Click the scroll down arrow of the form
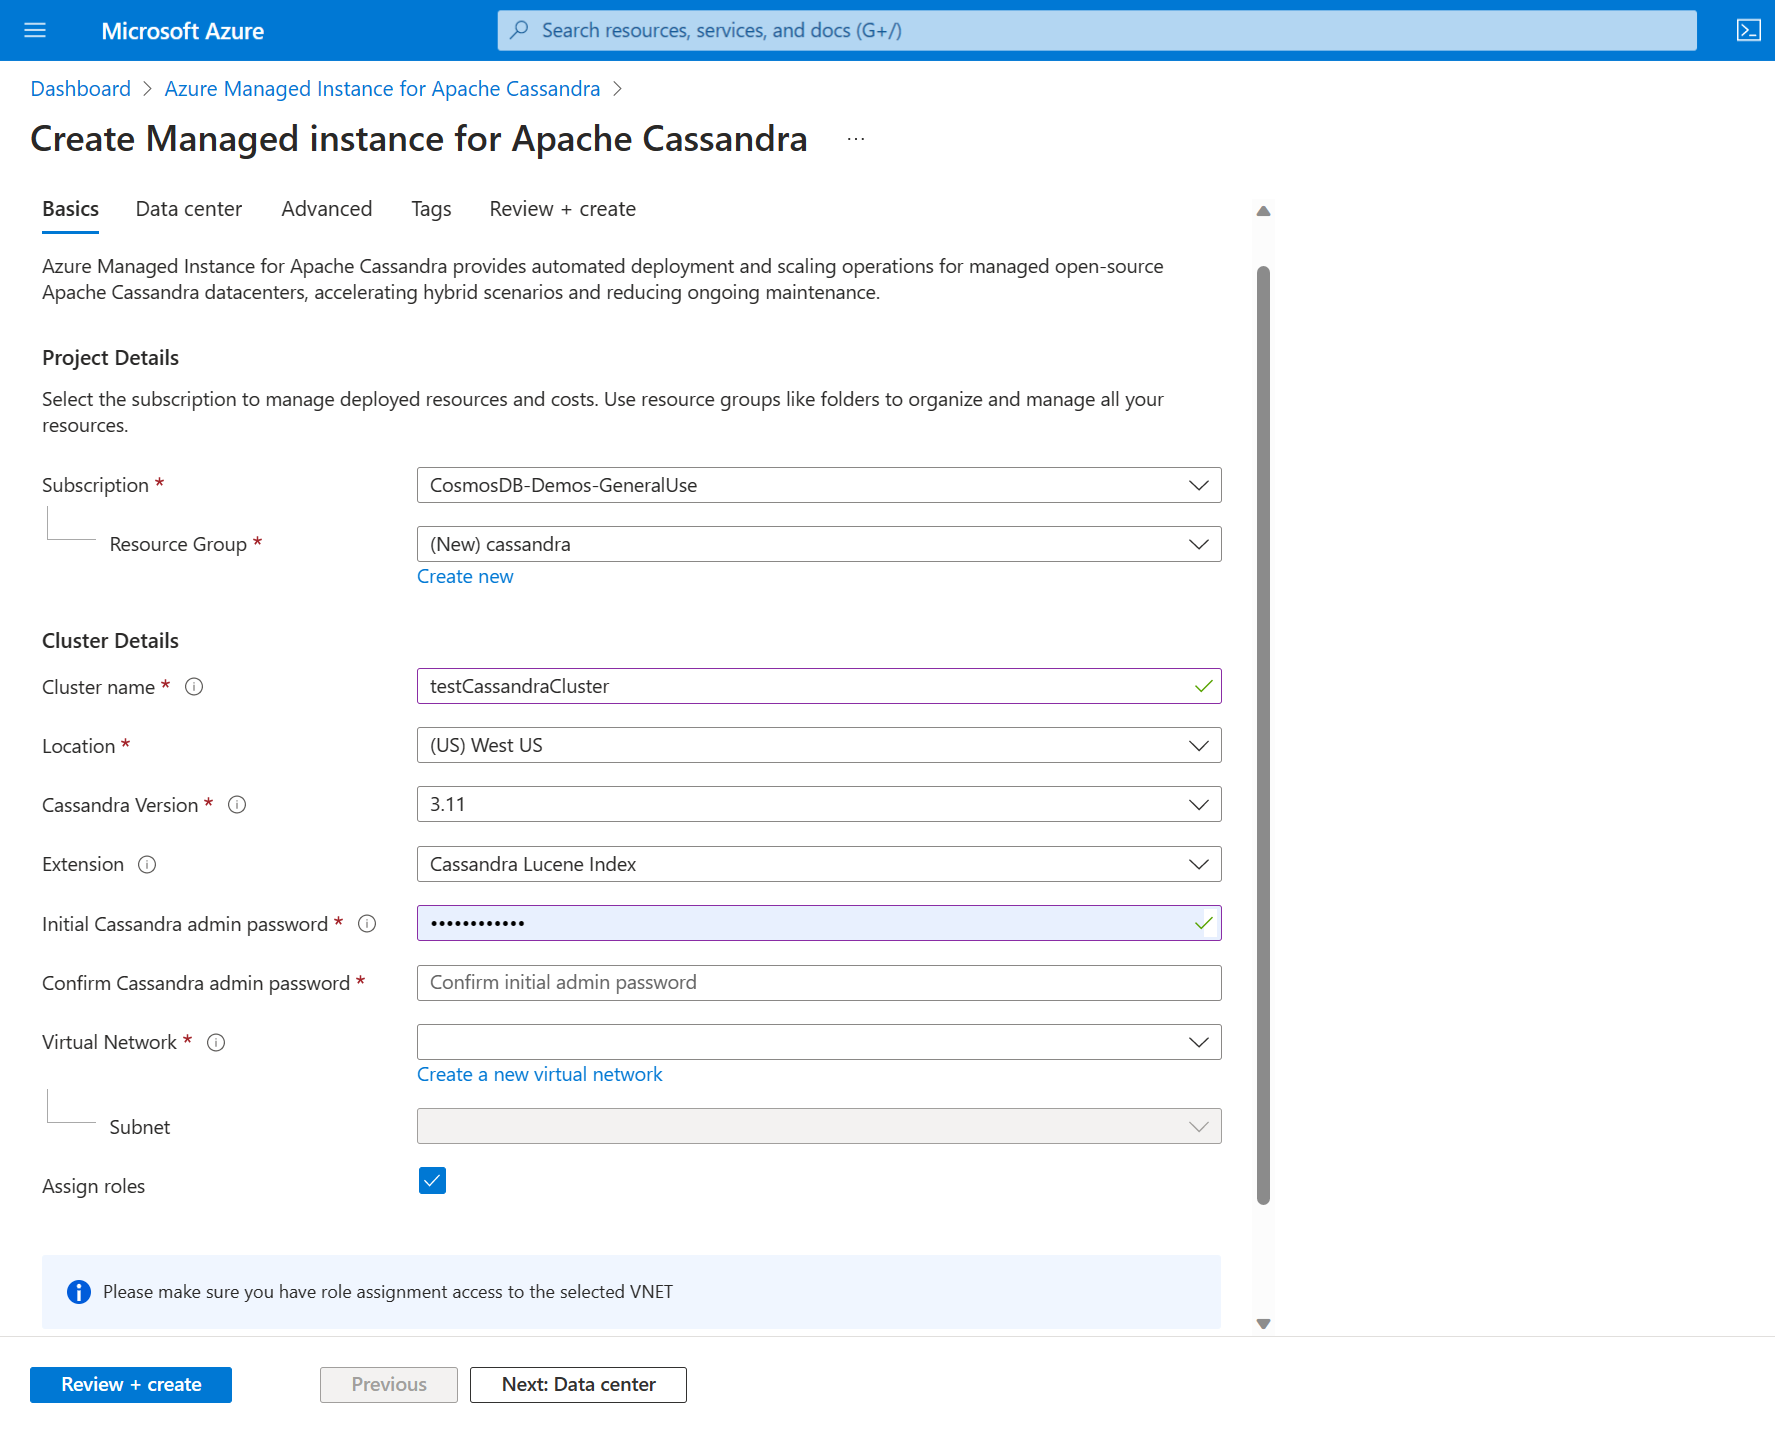1775x1431 pixels. point(1263,1324)
